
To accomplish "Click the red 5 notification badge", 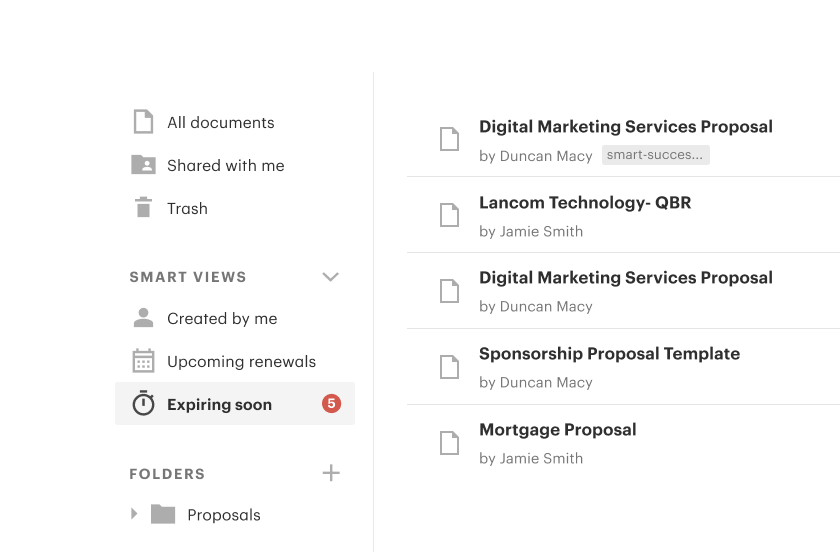I will [331, 404].
